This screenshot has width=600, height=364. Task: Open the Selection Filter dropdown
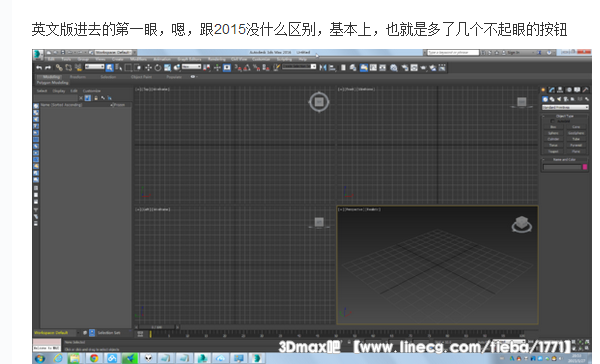pos(95,67)
